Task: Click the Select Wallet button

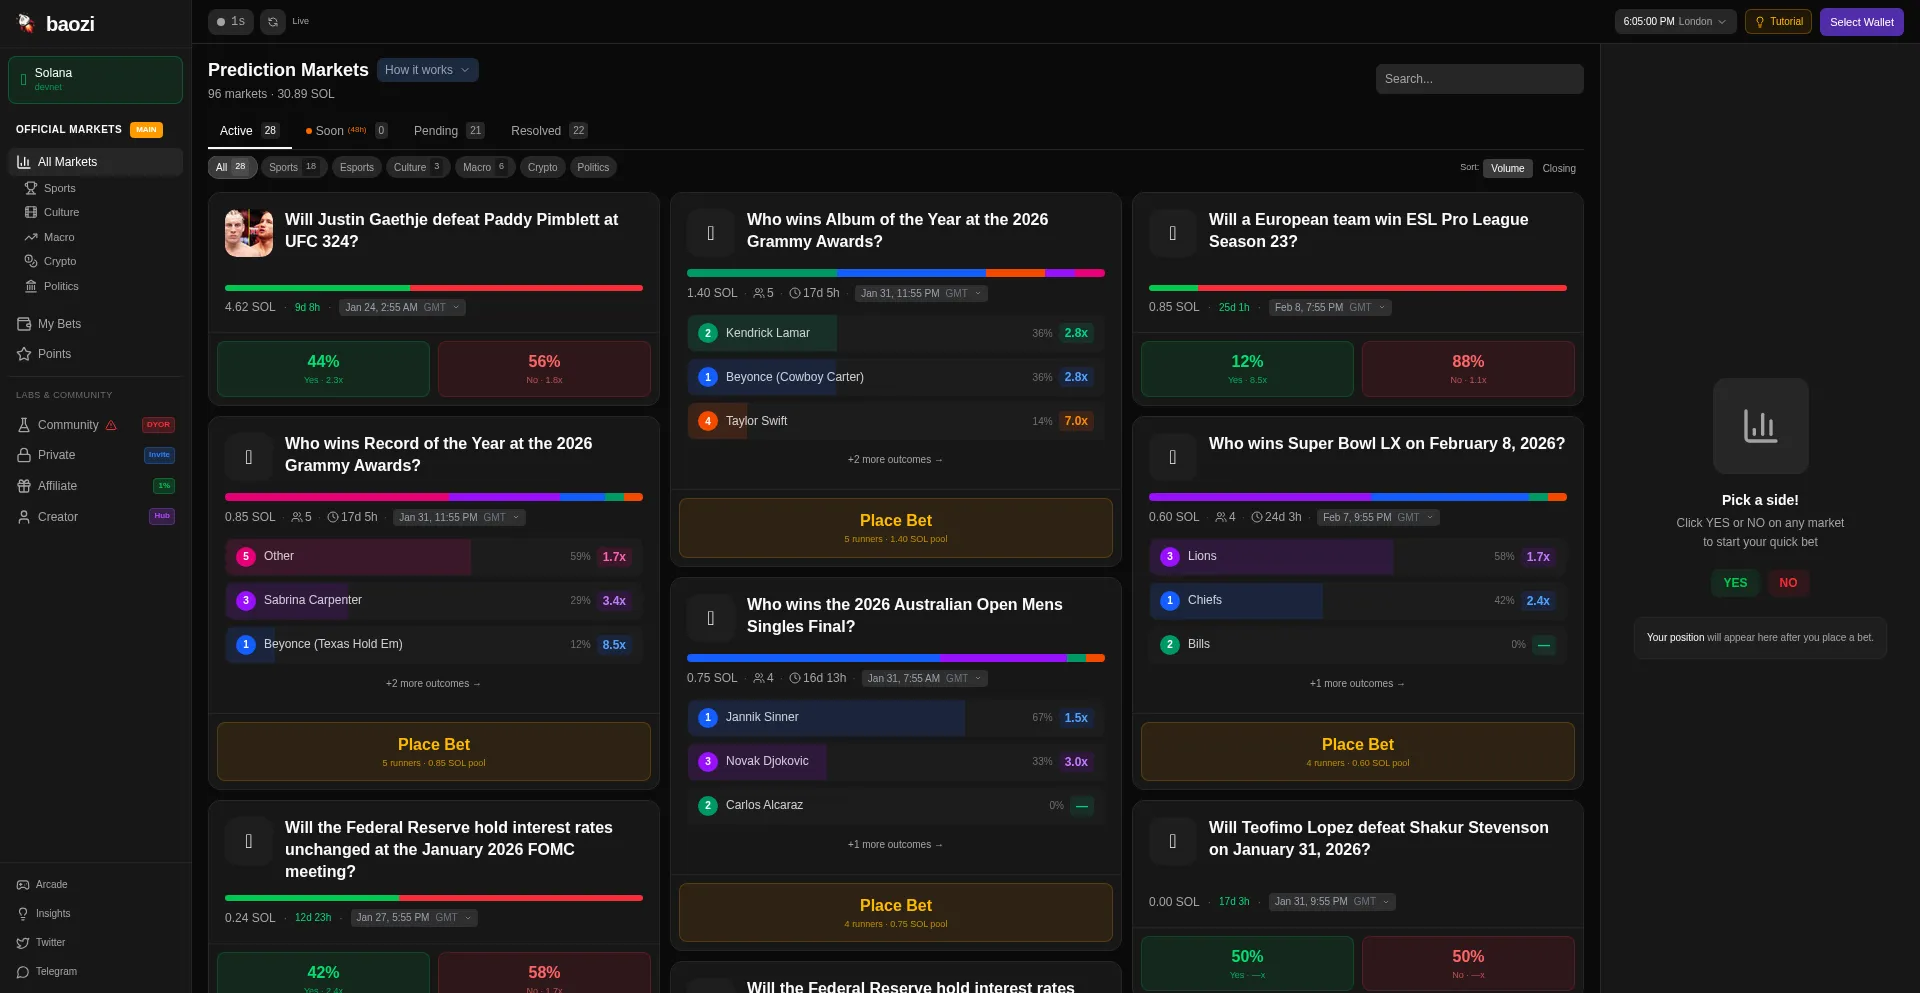Action: pos(1861,21)
